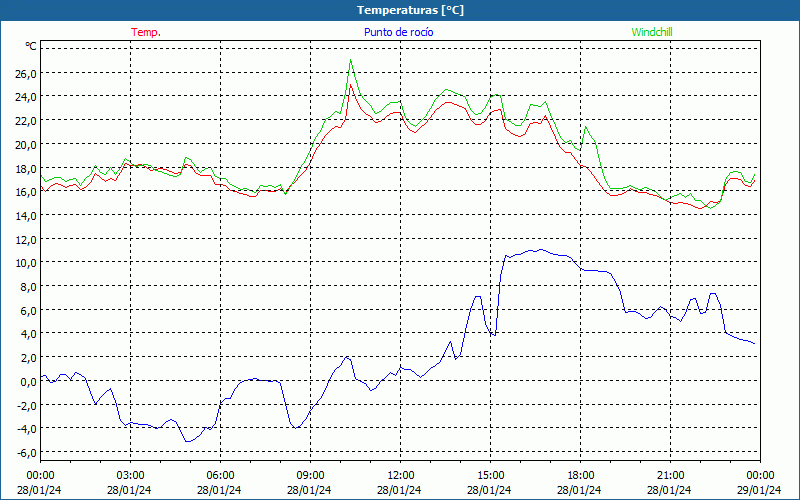800x500 pixels.
Task: Select the red 'Temp.' legend label
Action: [146, 32]
